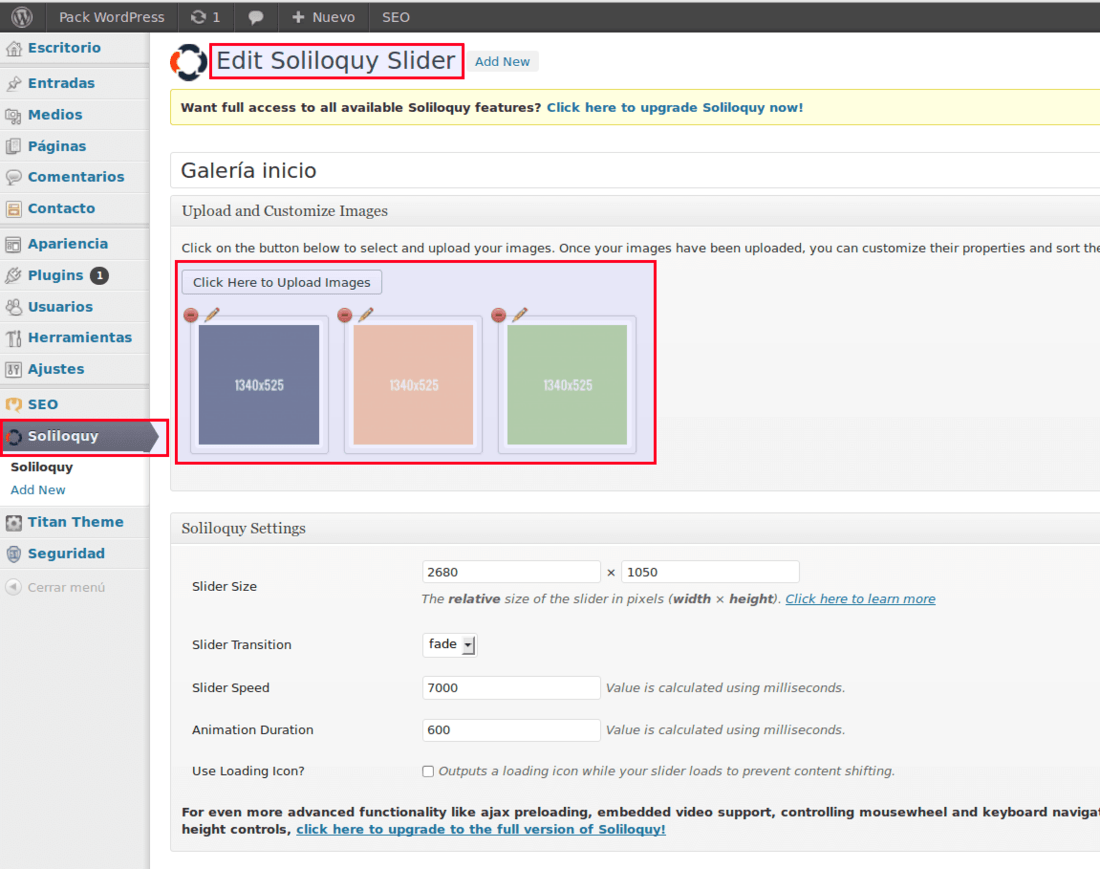Click the Usuarios users icon
This screenshot has height=869, width=1100.
click(x=13, y=307)
